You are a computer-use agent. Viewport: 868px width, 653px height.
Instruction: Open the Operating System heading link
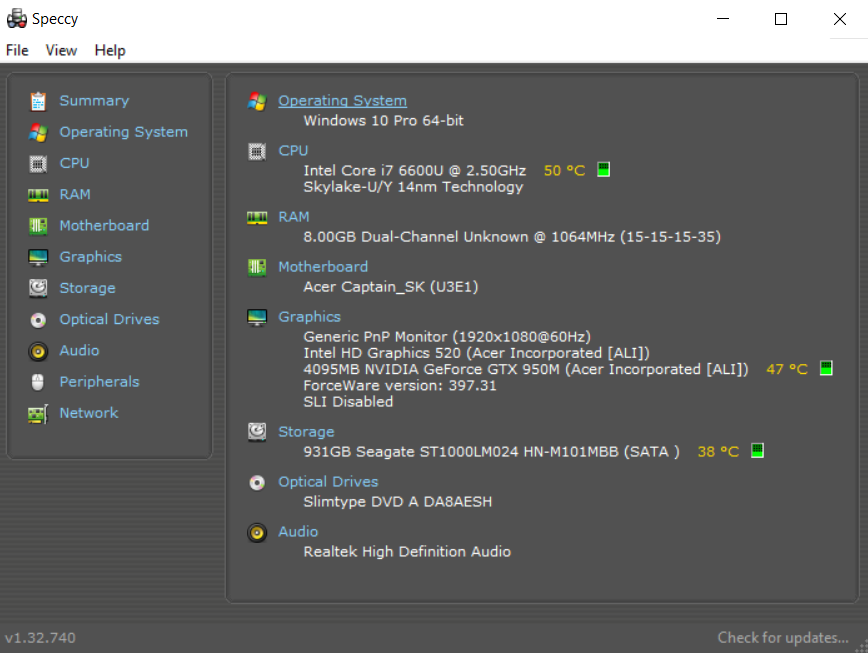pos(342,100)
